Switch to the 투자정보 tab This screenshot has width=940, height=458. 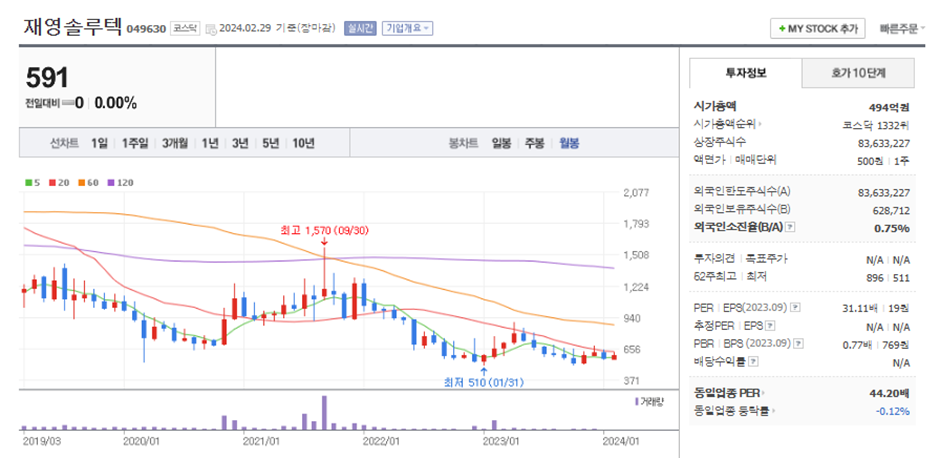coord(746,73)
